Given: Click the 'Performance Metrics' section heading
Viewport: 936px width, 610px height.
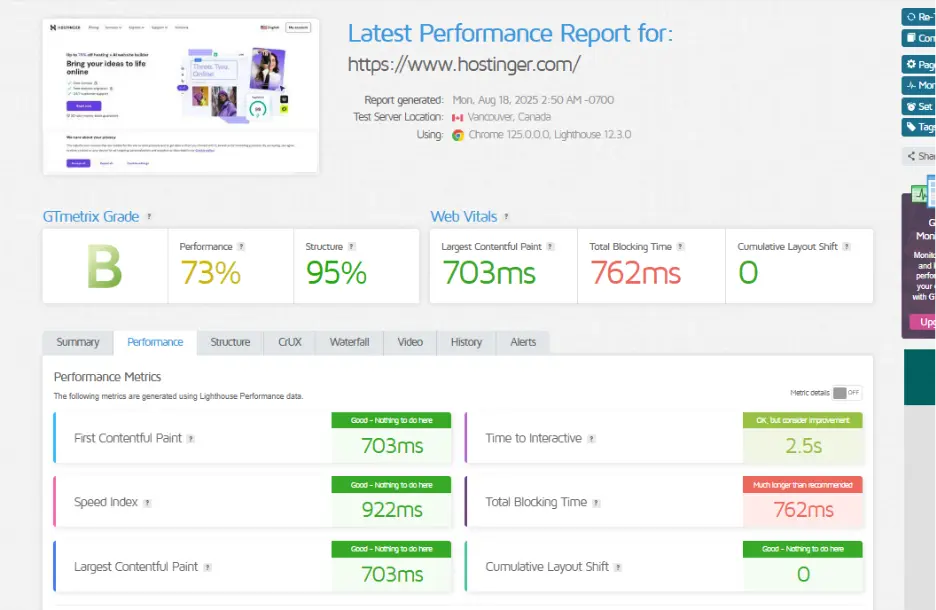Looking at the screenshot, I should [107, 377].
